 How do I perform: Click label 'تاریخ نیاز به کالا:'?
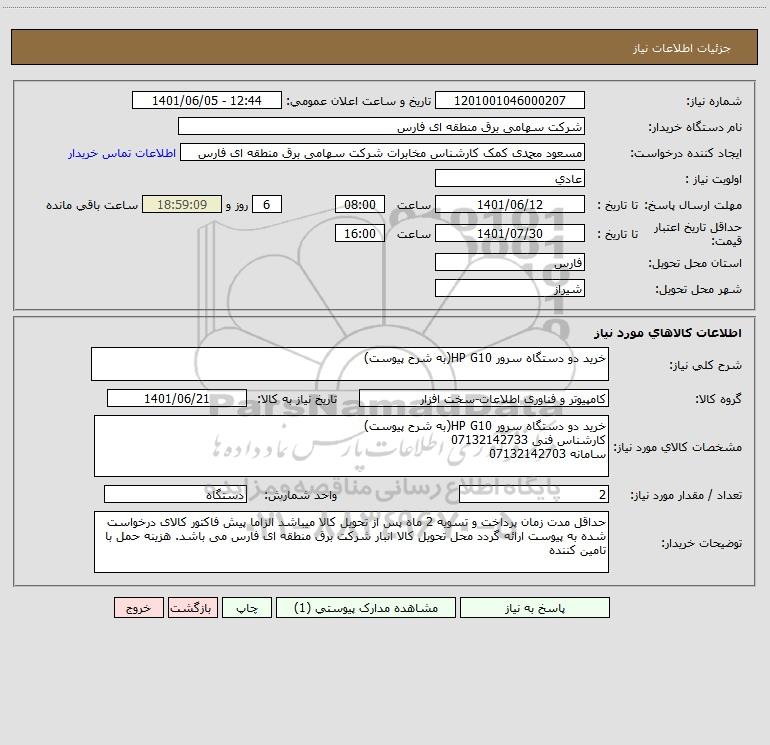pos(297,399)
